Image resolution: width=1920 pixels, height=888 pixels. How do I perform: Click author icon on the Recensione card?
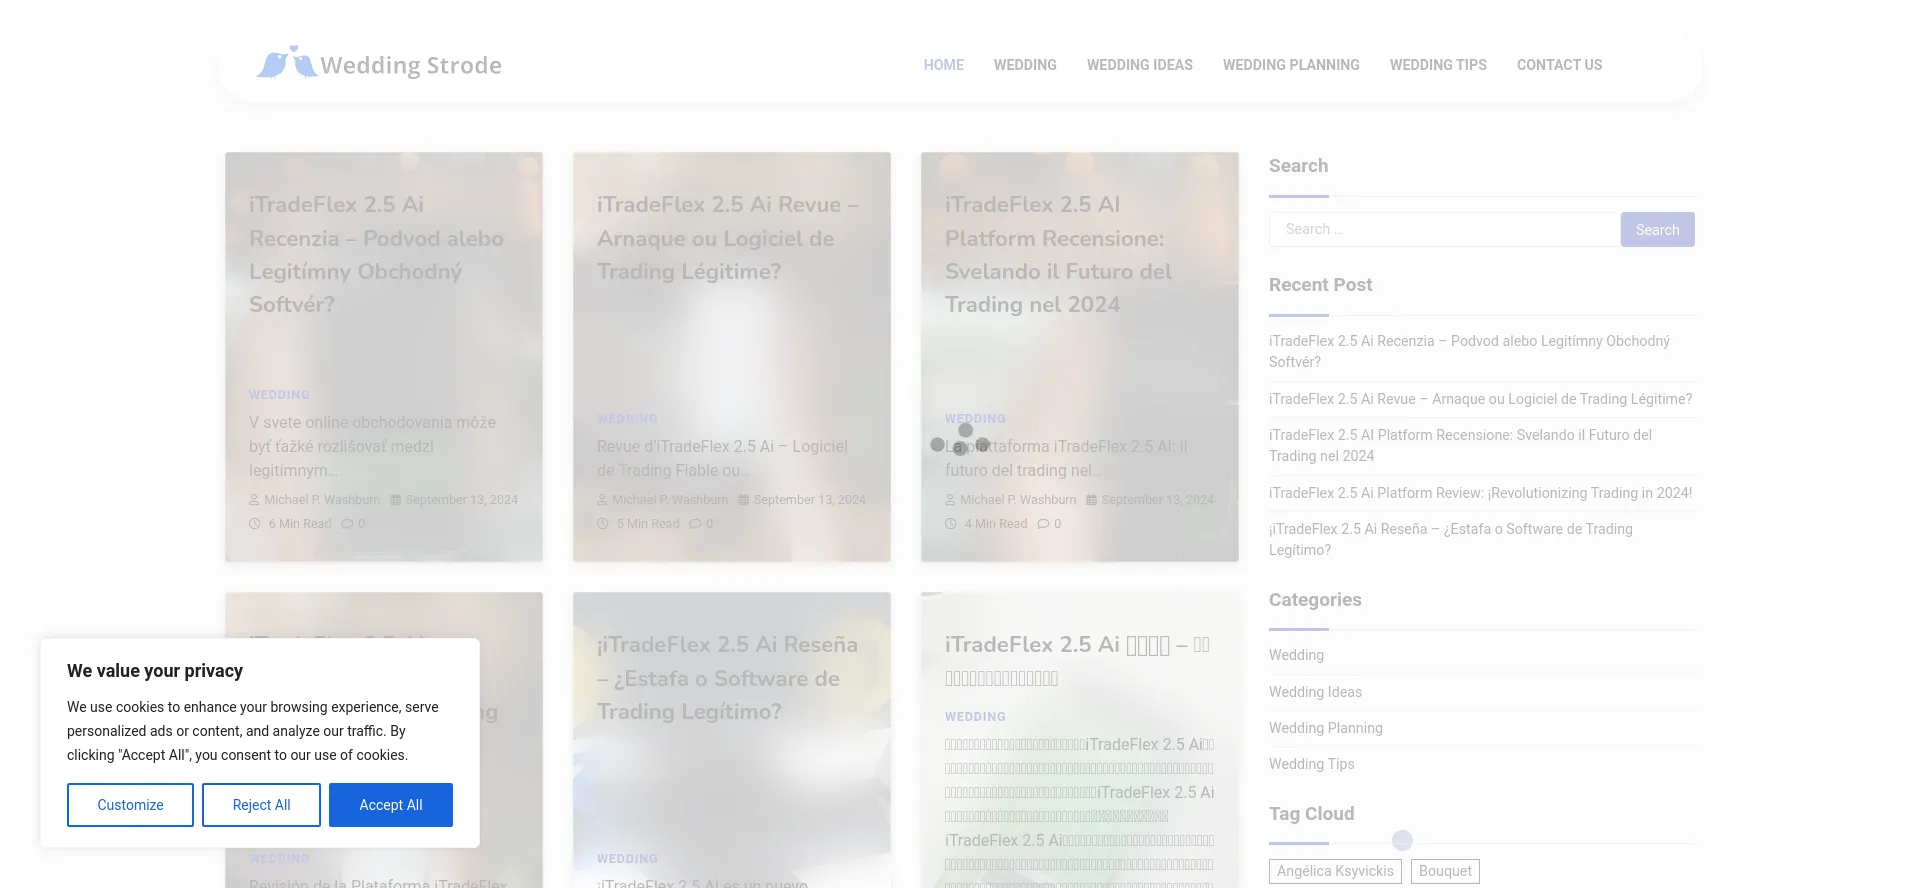(950, 500)
